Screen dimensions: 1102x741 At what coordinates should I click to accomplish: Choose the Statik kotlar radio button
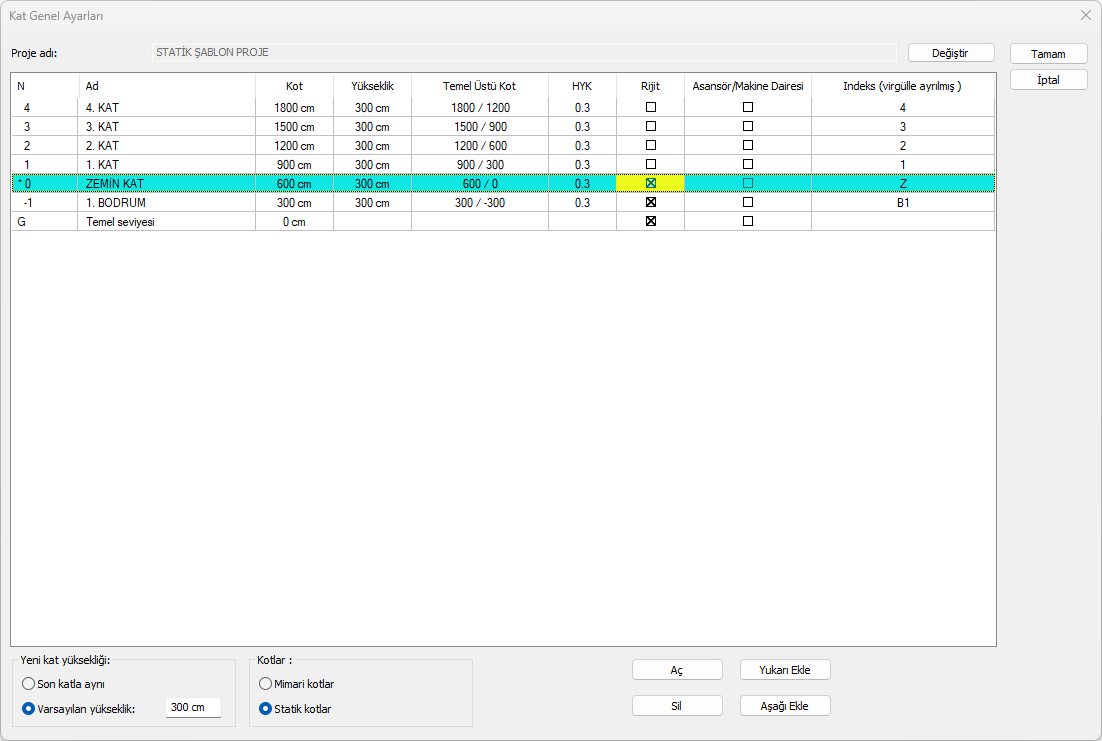(x=265, y=709)
